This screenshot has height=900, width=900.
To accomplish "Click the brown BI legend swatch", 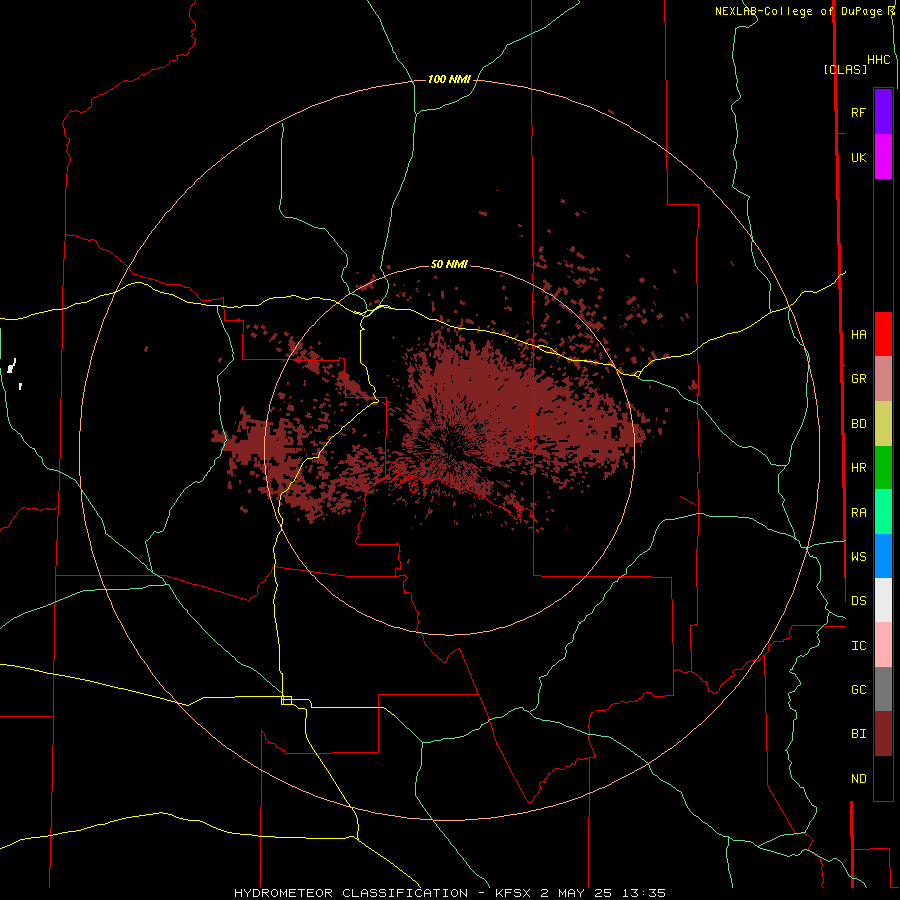I will (883, 734).
